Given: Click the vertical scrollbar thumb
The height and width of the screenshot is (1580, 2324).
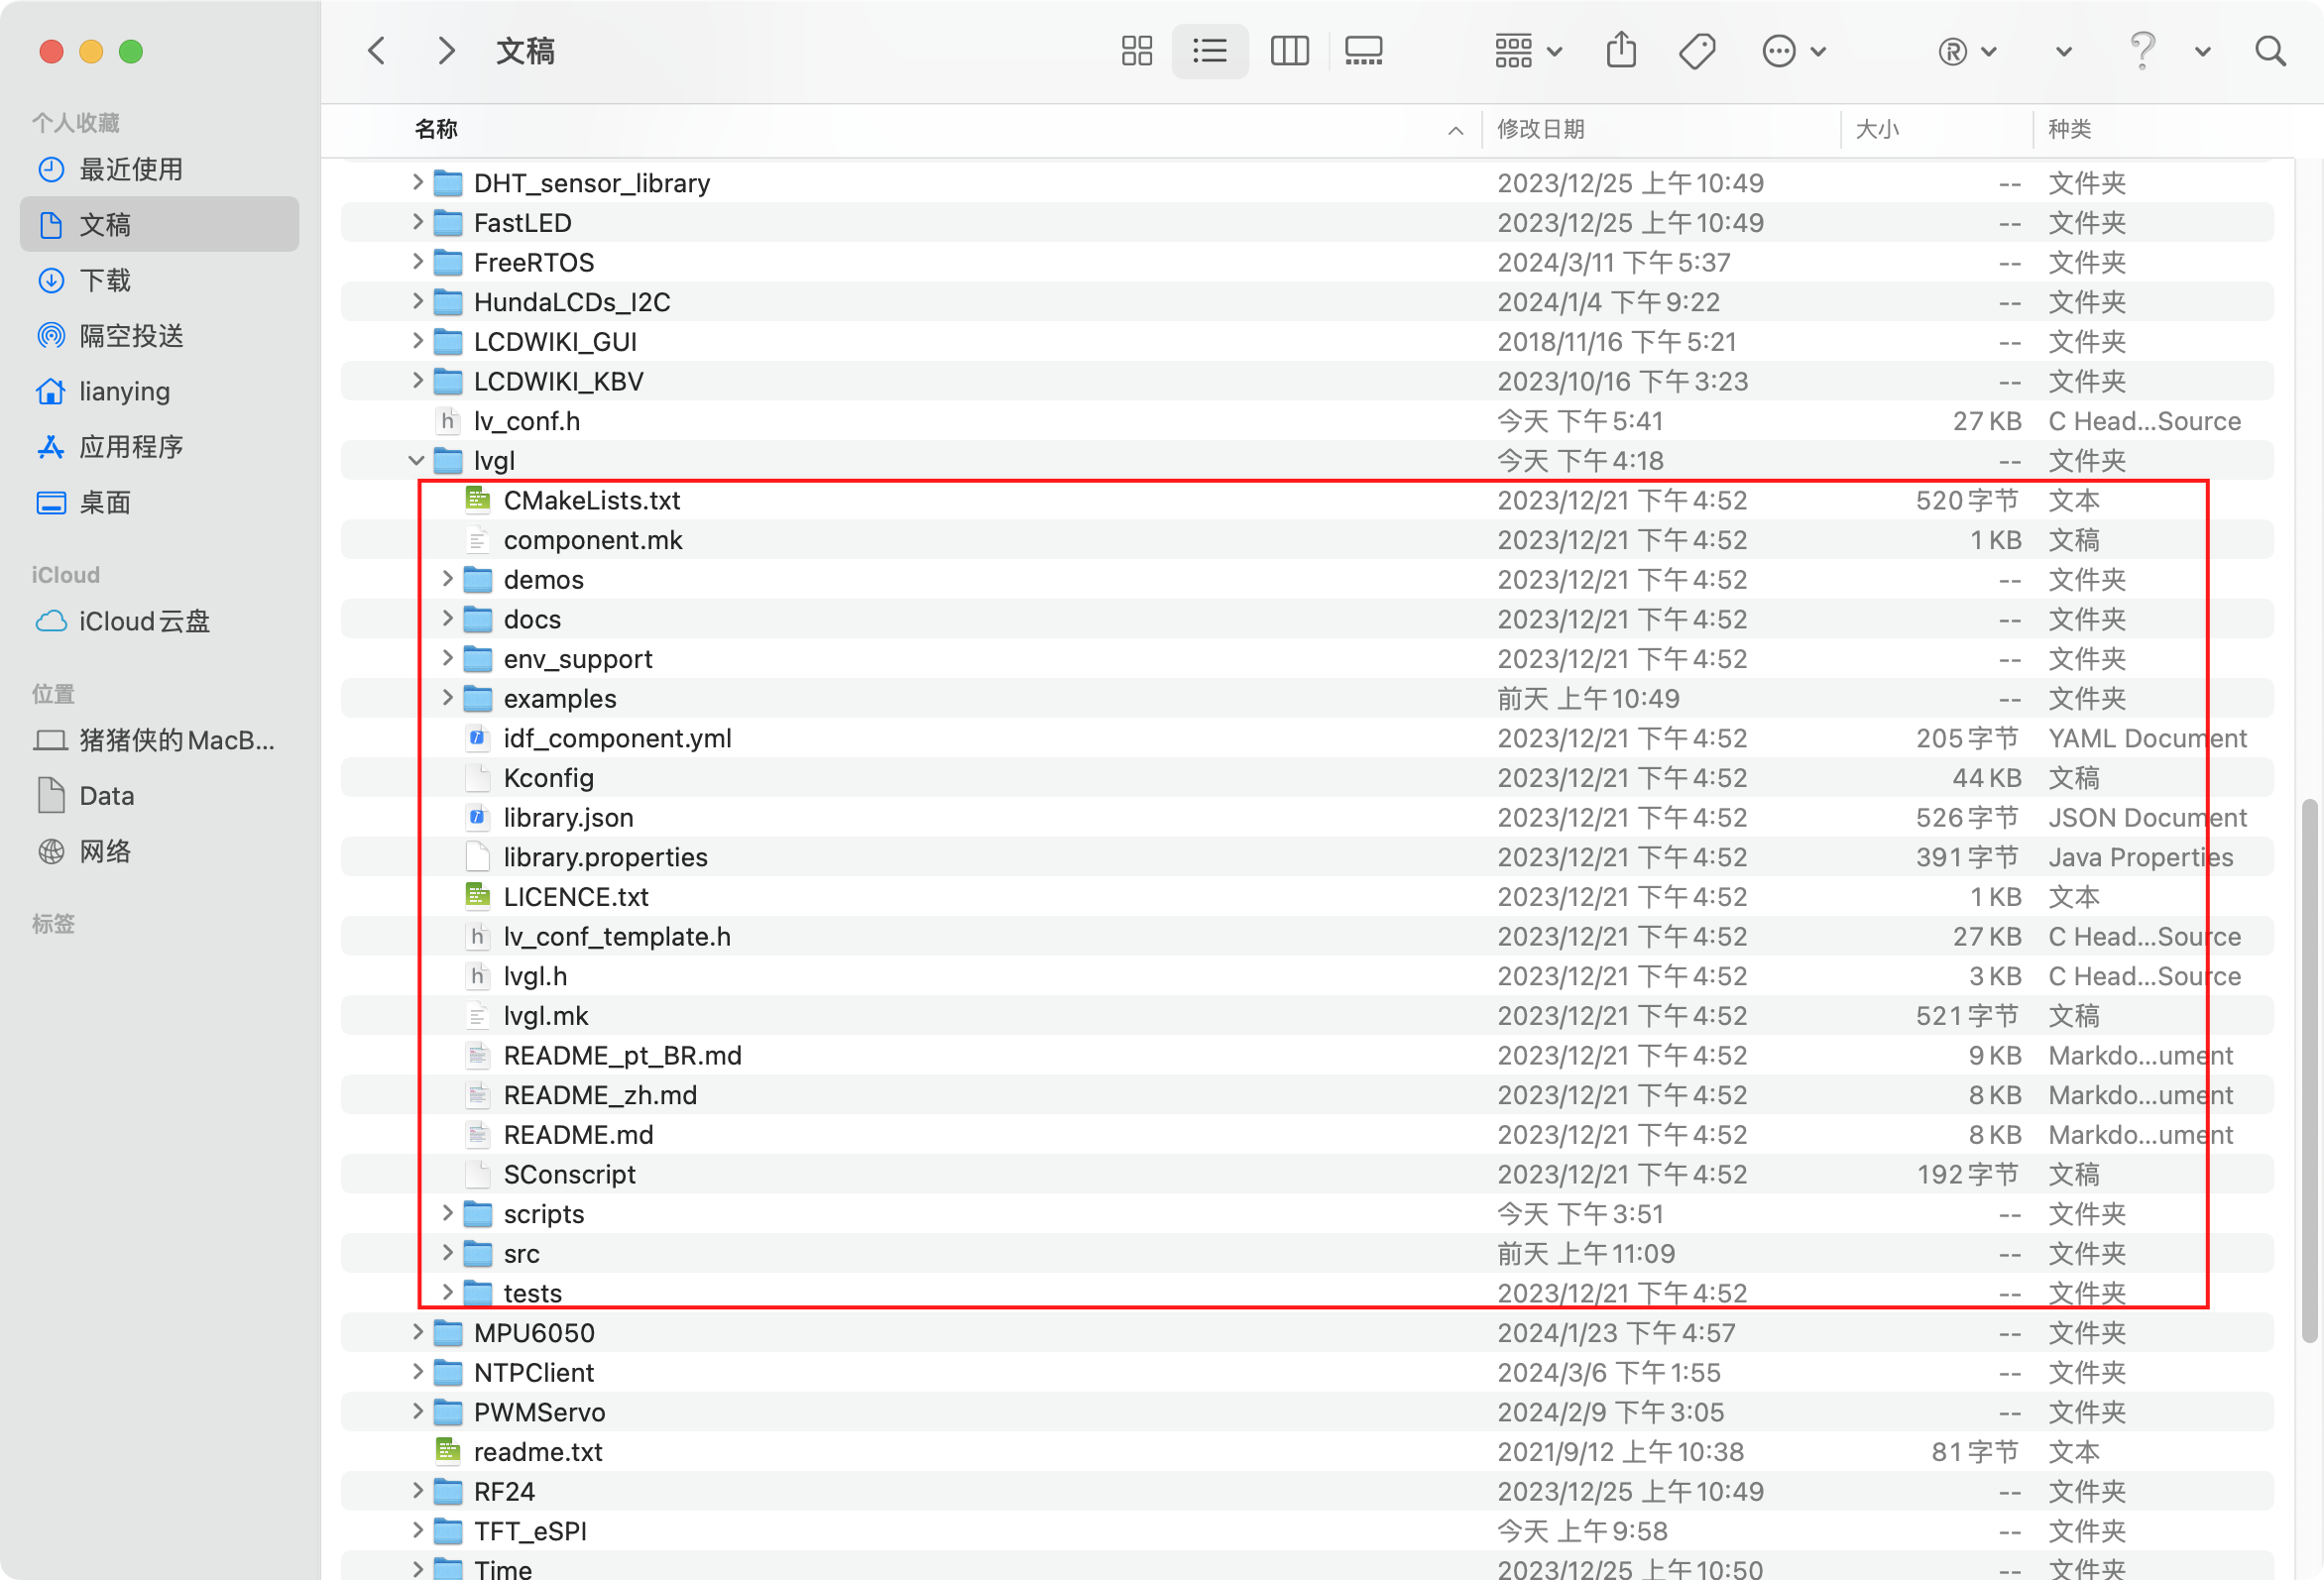Looking at the screenshot, I should point(2308,1070).
